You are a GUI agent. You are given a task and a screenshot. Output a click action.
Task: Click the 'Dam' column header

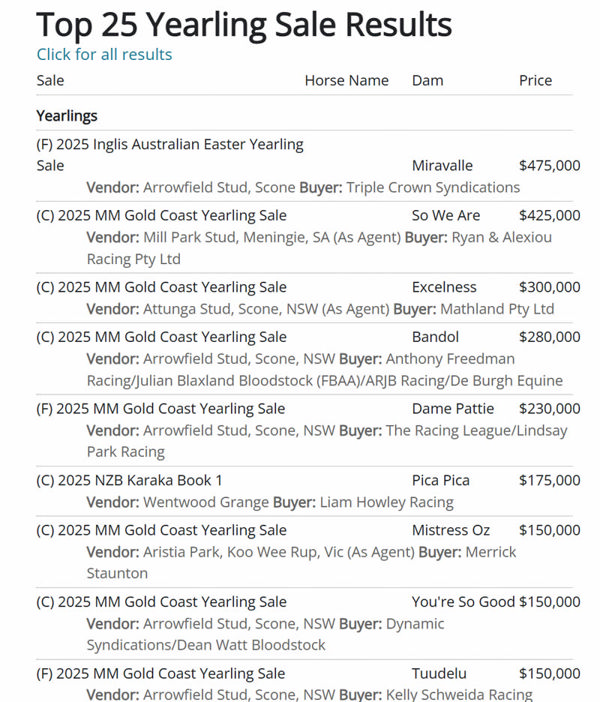pos(427,80)
